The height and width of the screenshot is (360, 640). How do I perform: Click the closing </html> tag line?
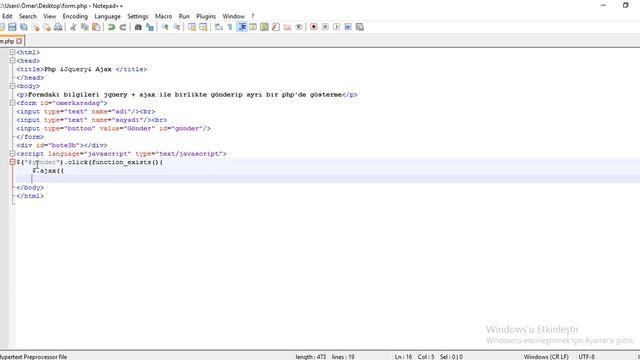[x=30, y=196]
